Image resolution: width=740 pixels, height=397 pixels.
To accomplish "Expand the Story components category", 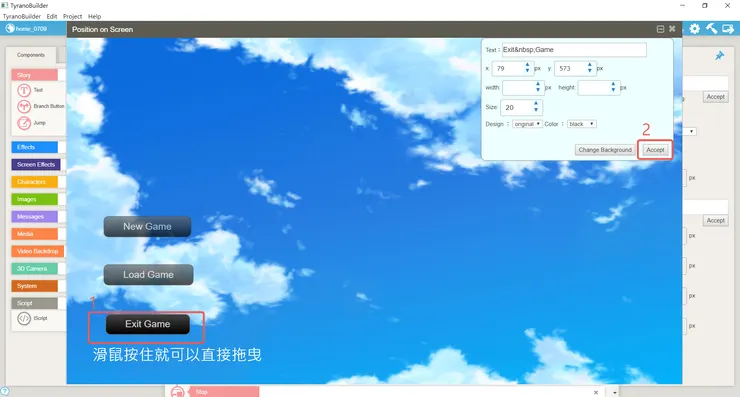I will 34,75.
